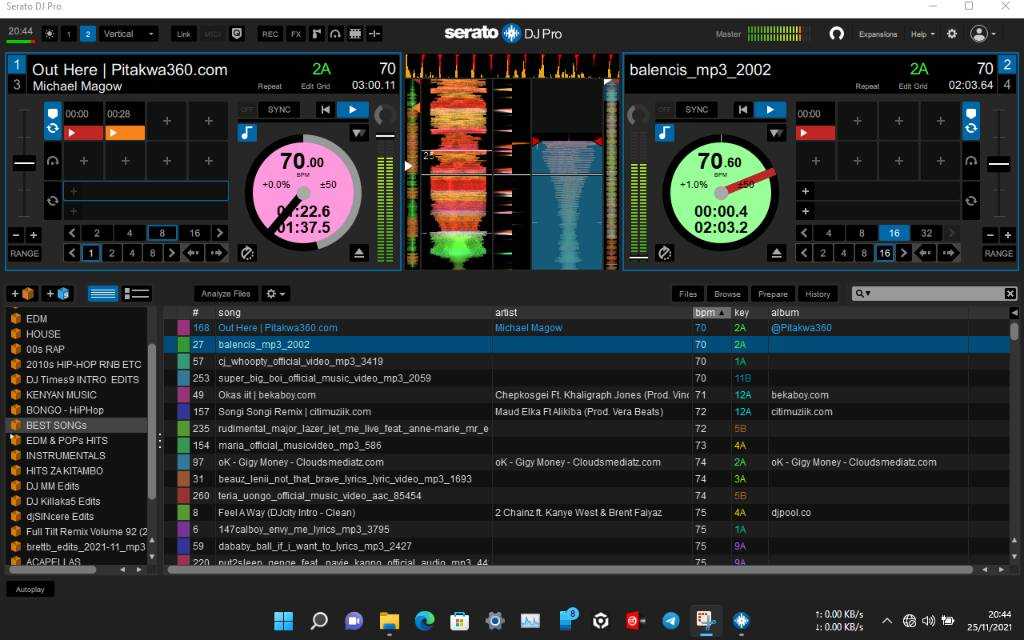
Task: Toggle keylock music note on deck 2
Action: coord(664,133)
